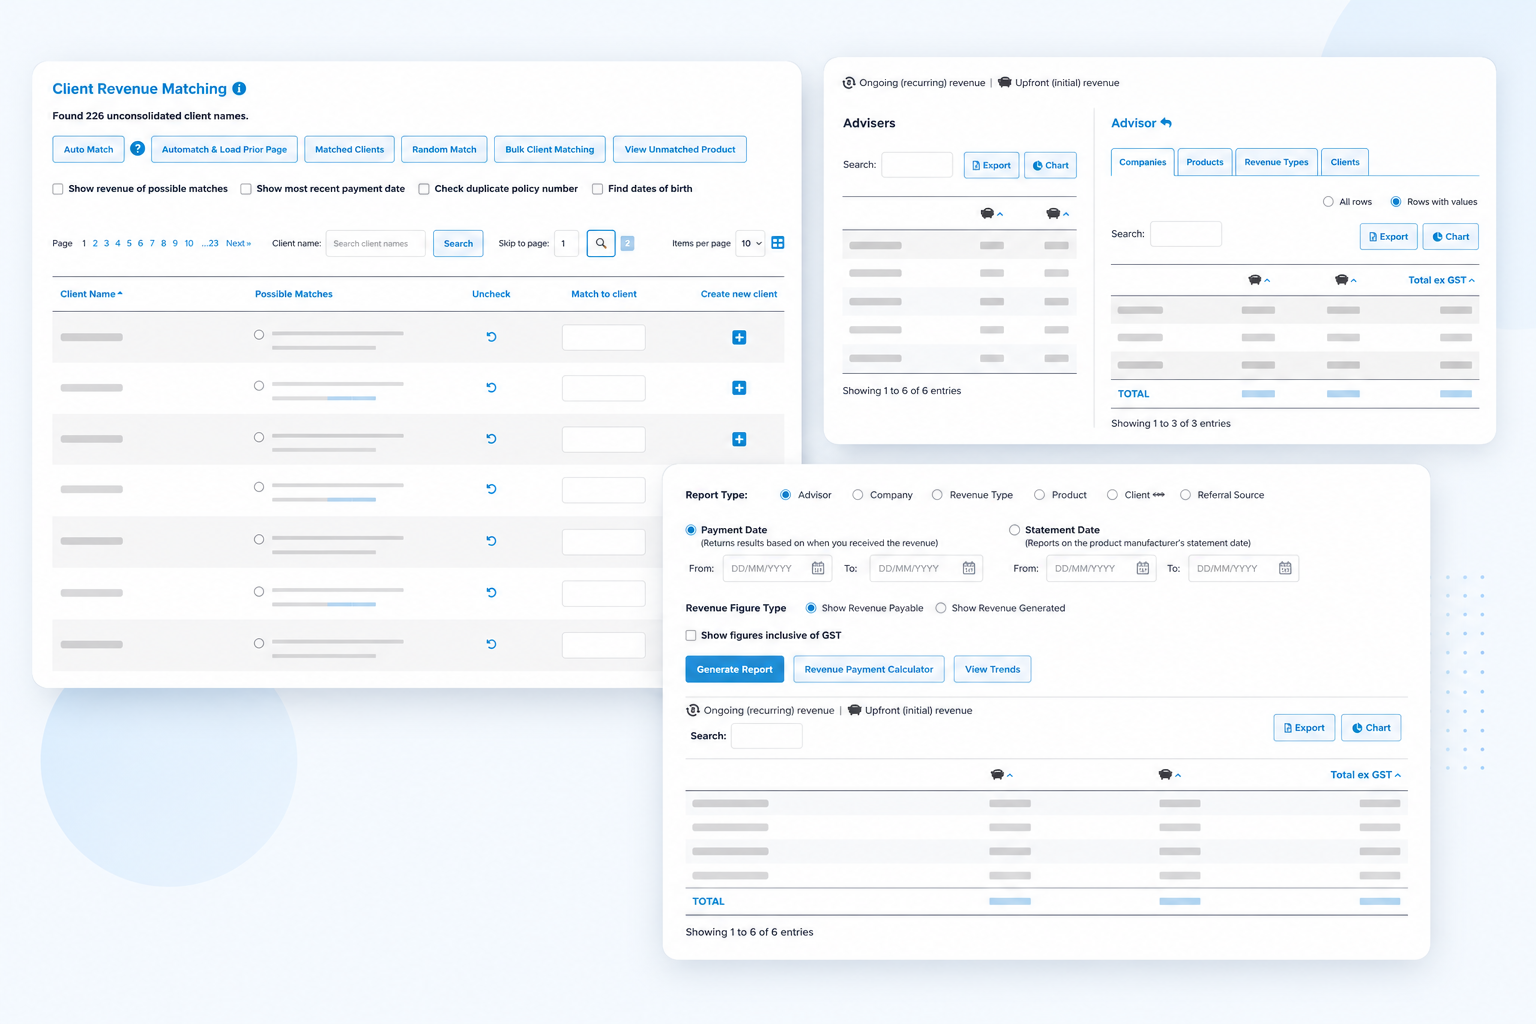Select Referral Source report type
The image size is (1536, 1024).
1185,495
